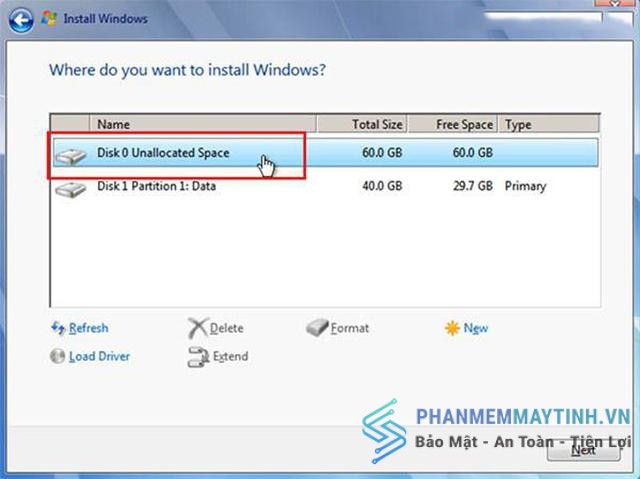Viewport: 640px width, 479px height.
Task: Click the 60.0 GB total size value
Action: click(x=382, y=153)
